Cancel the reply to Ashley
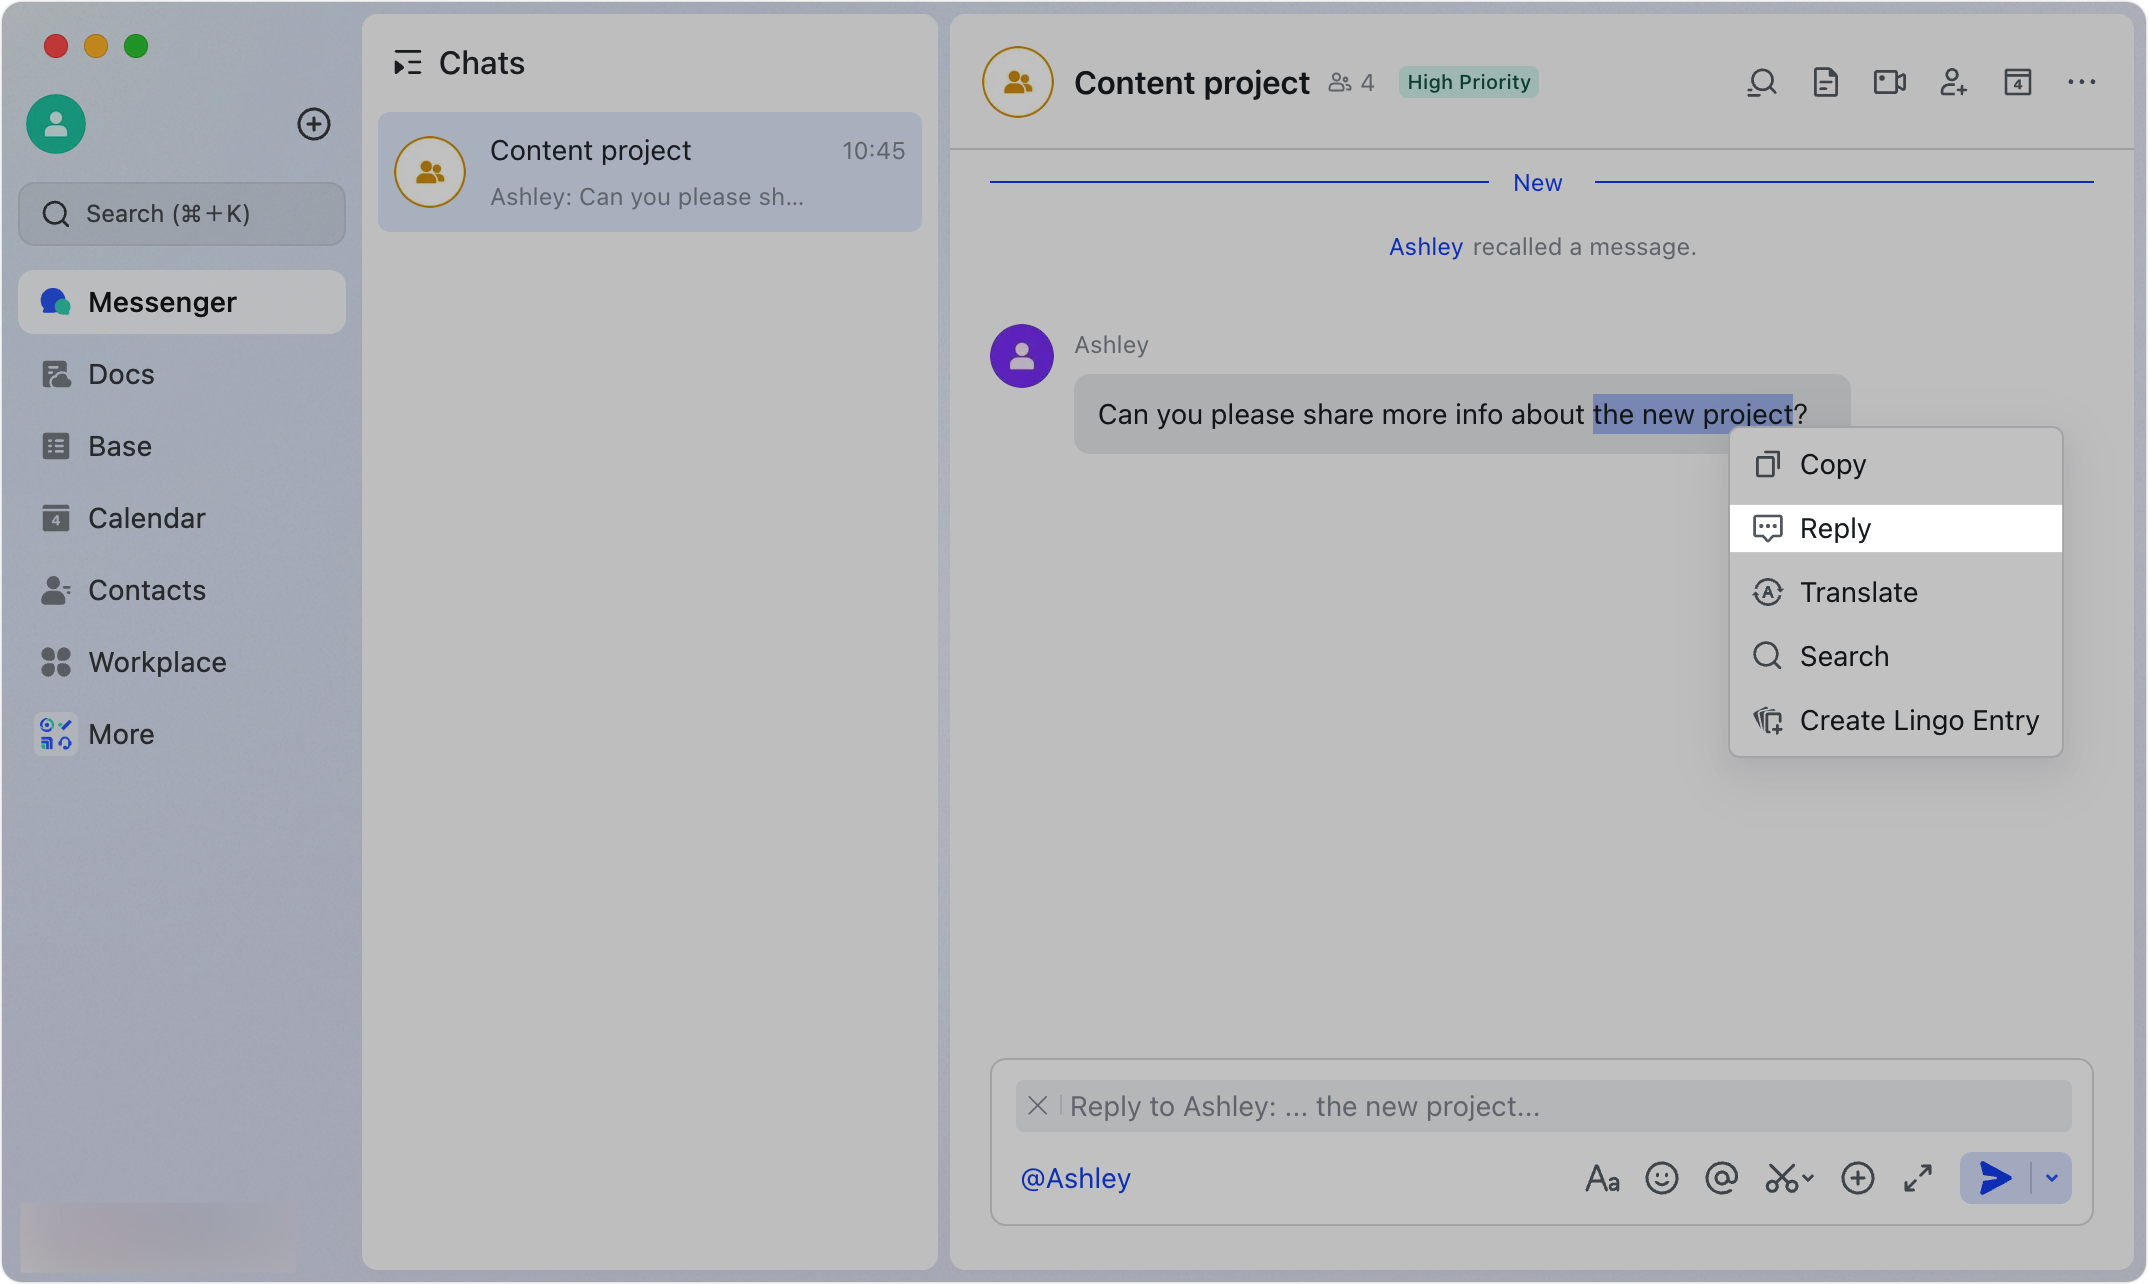This screenshot has width=2148, height=1284. point(1037,1106)
